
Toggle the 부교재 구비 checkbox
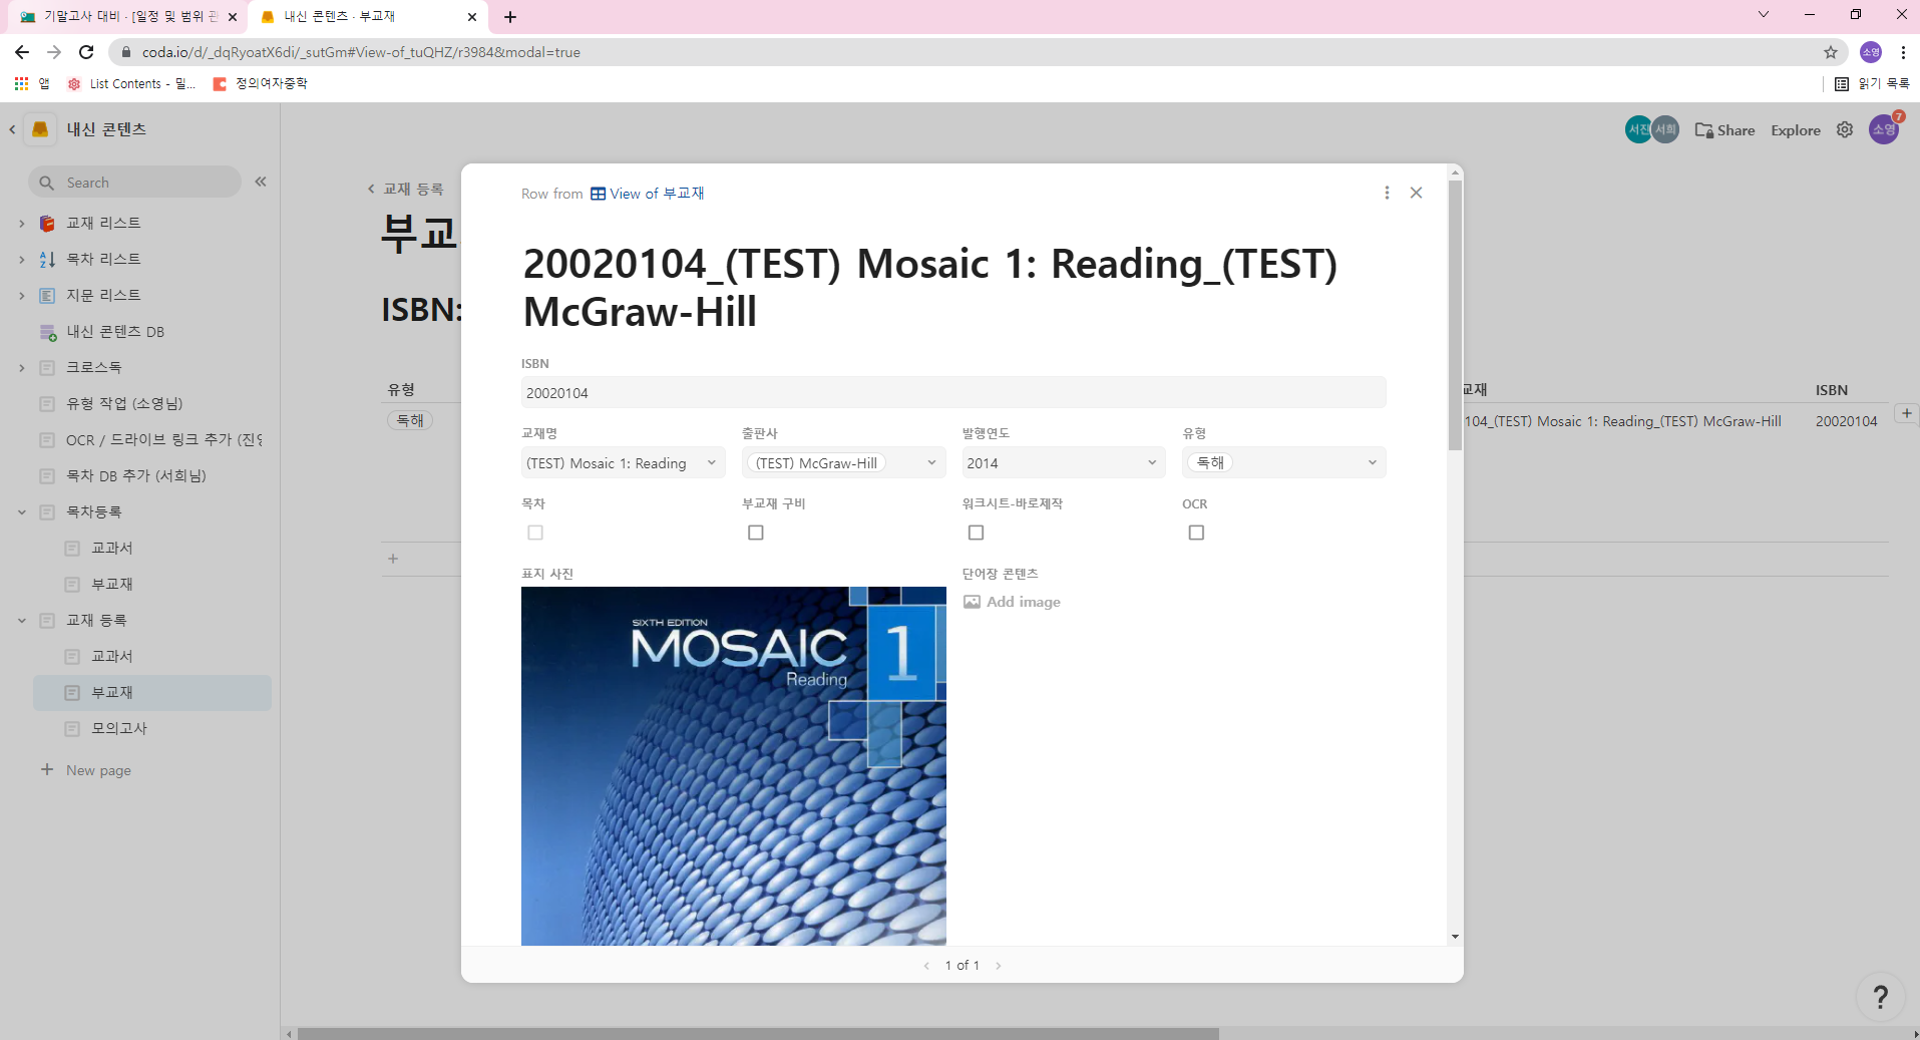click(x=756, y=533)
